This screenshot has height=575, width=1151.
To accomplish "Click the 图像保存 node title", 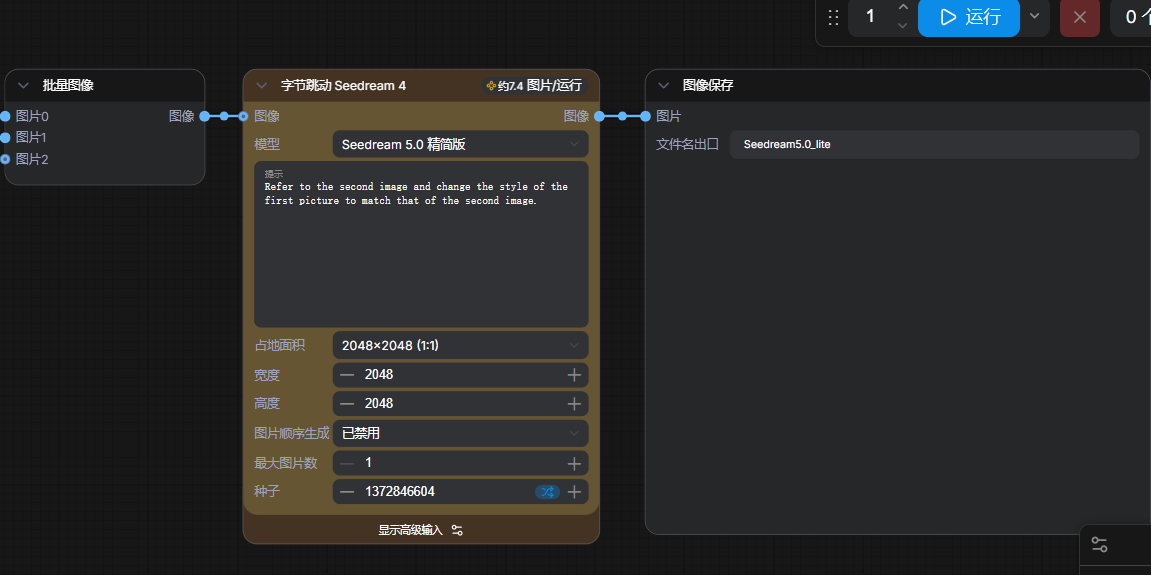I will 708,86.
